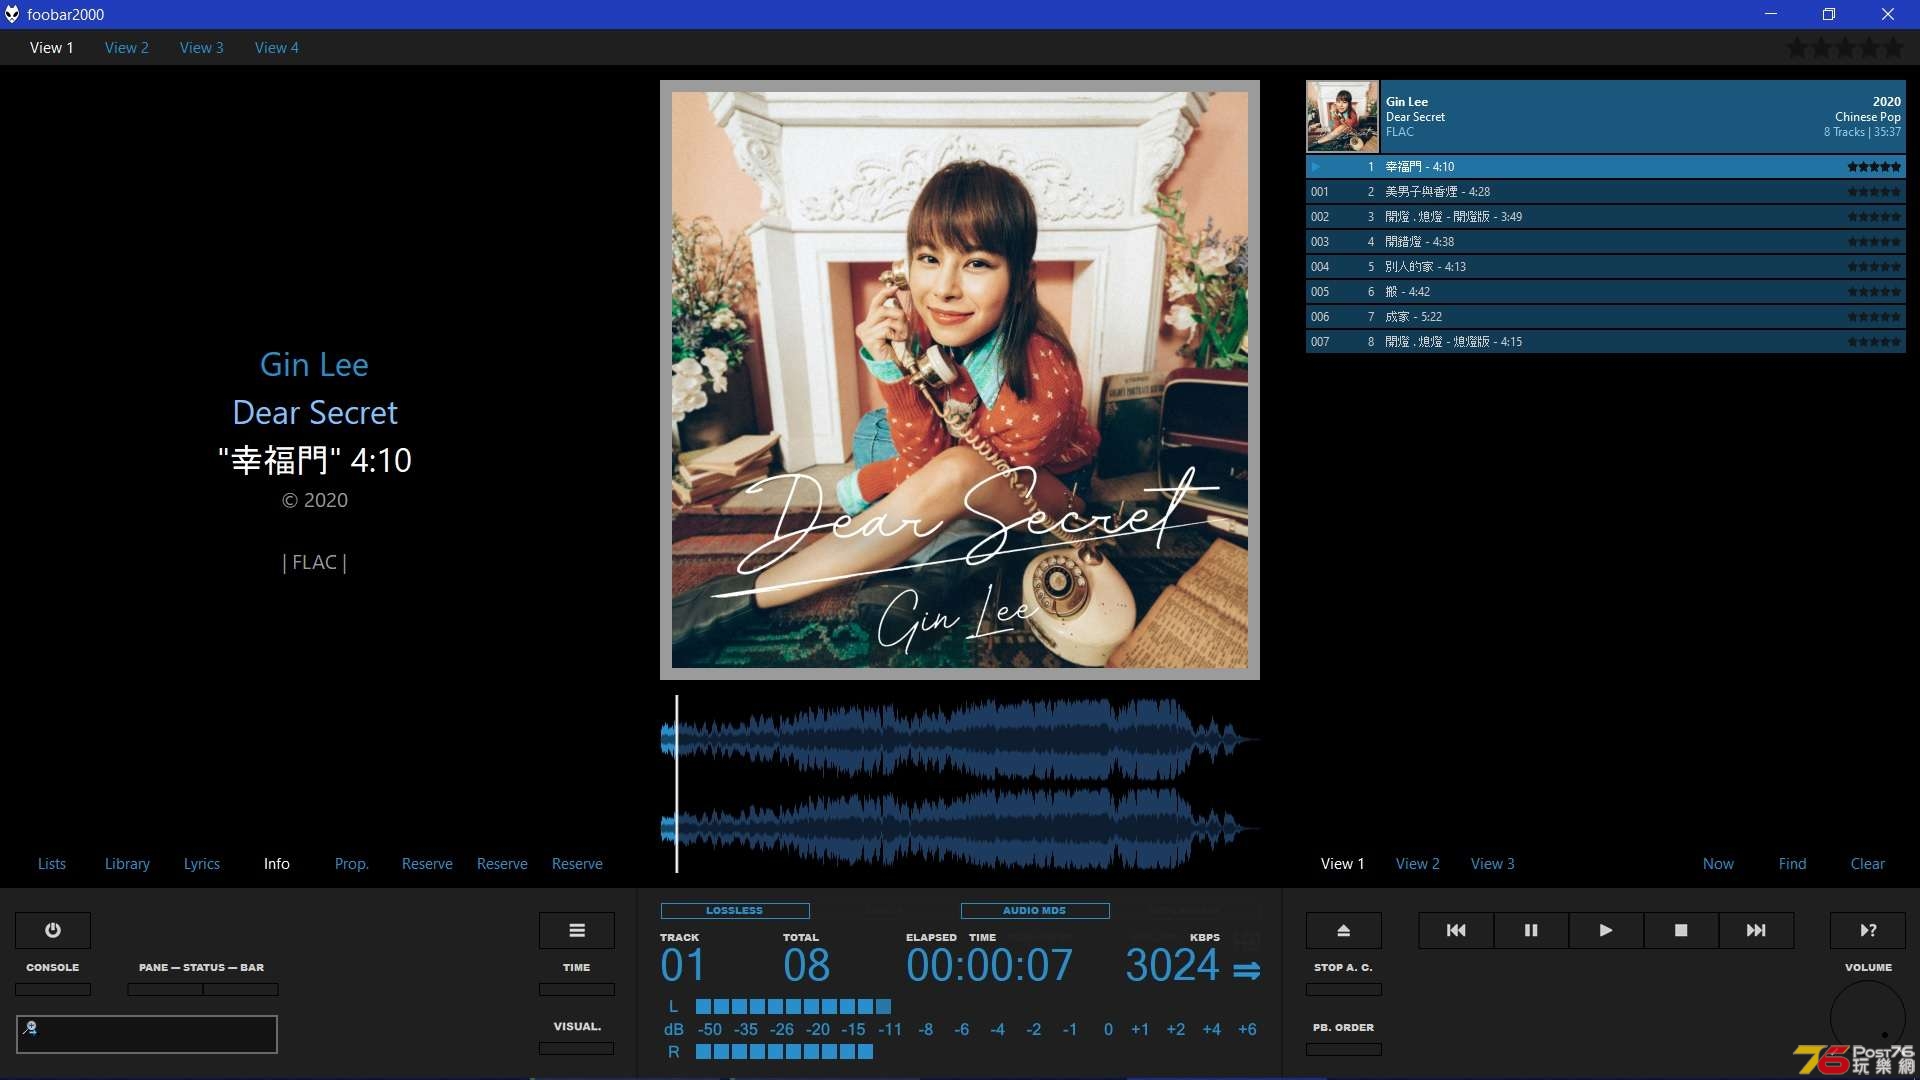Viewport: 1920px width, 1080px height.
Task: Rate the current track with top-right stars
Action: pyautogui.click(x=1844, y=47)
